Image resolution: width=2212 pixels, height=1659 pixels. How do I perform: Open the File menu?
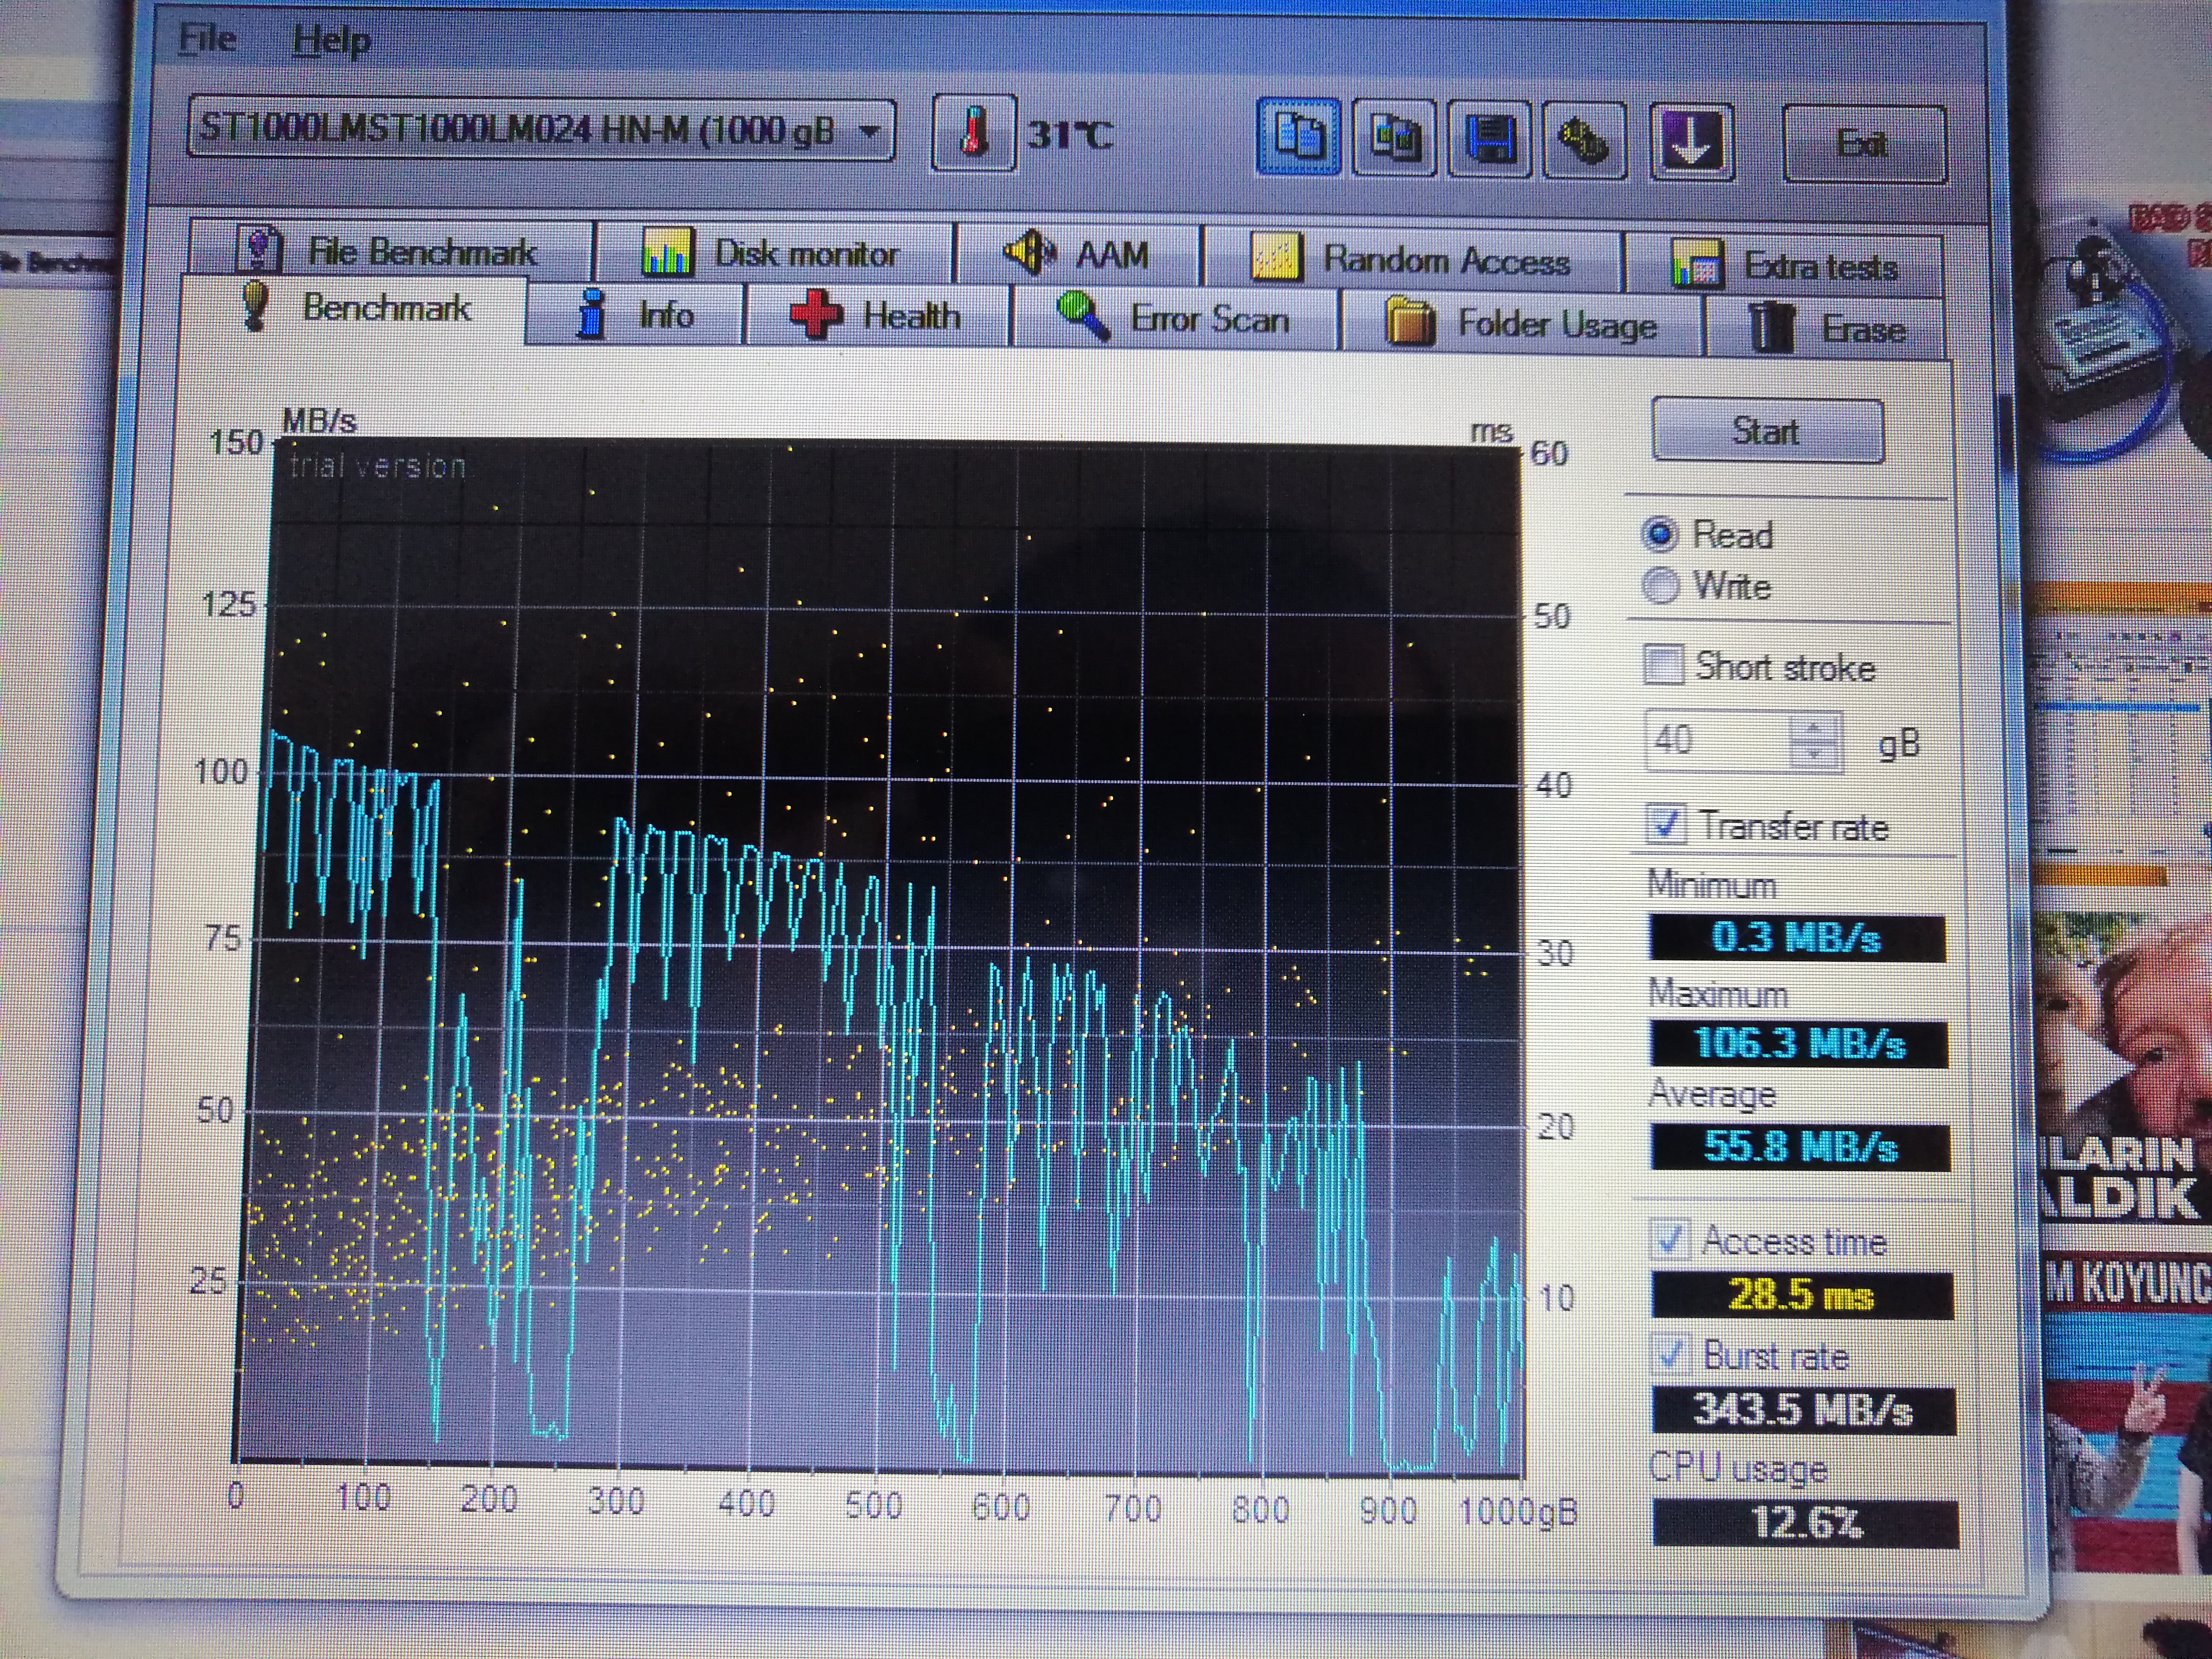pos(207,39)
